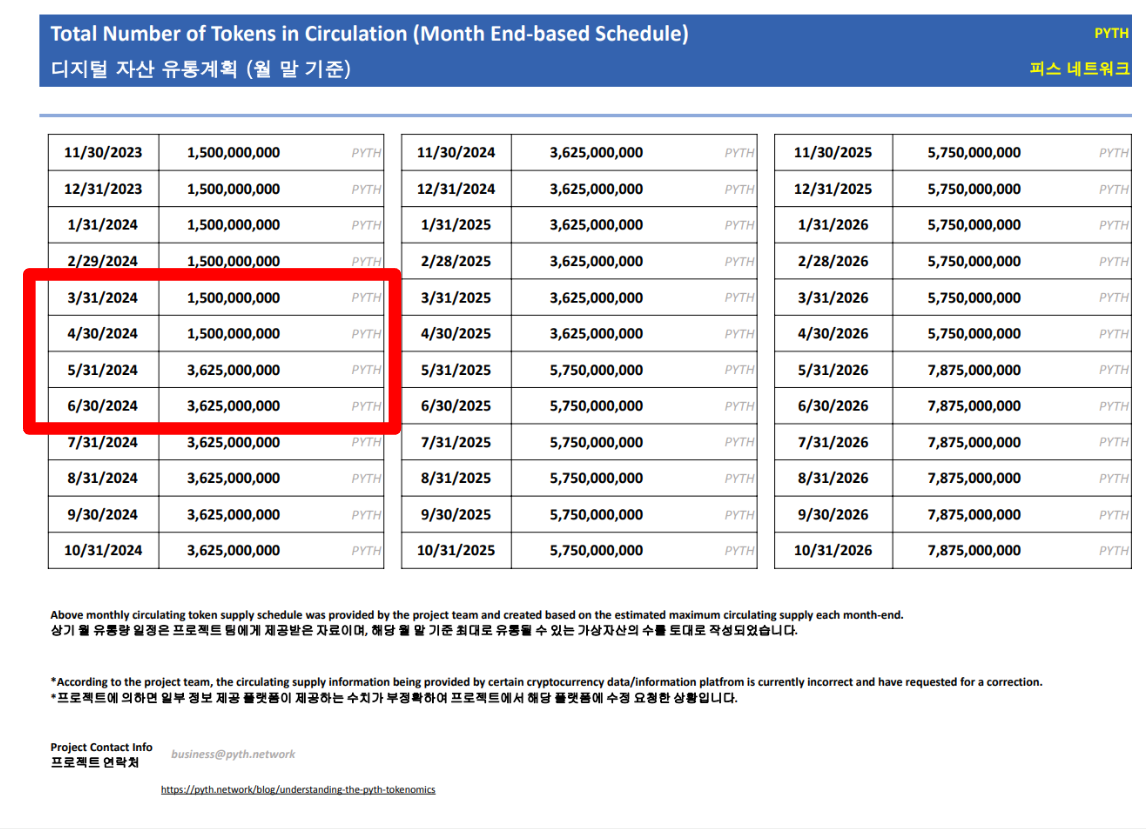This screenshot has height=829, width=1146.
Task: Click the 10/31/2024 date cell
Action: pyautogui.click(x=103, y=550)
